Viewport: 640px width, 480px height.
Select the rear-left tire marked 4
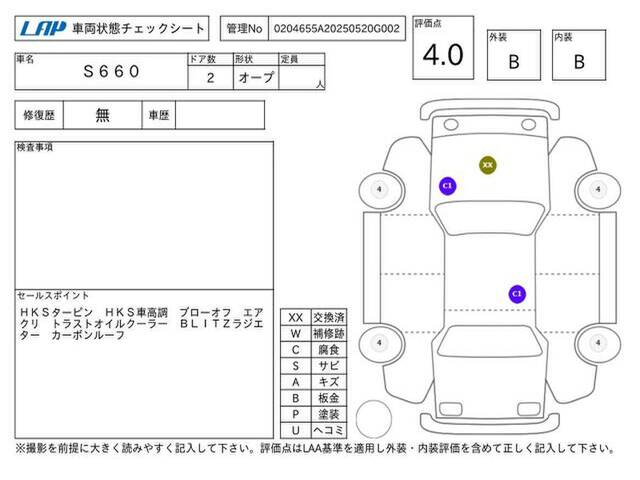click(380, 343)
